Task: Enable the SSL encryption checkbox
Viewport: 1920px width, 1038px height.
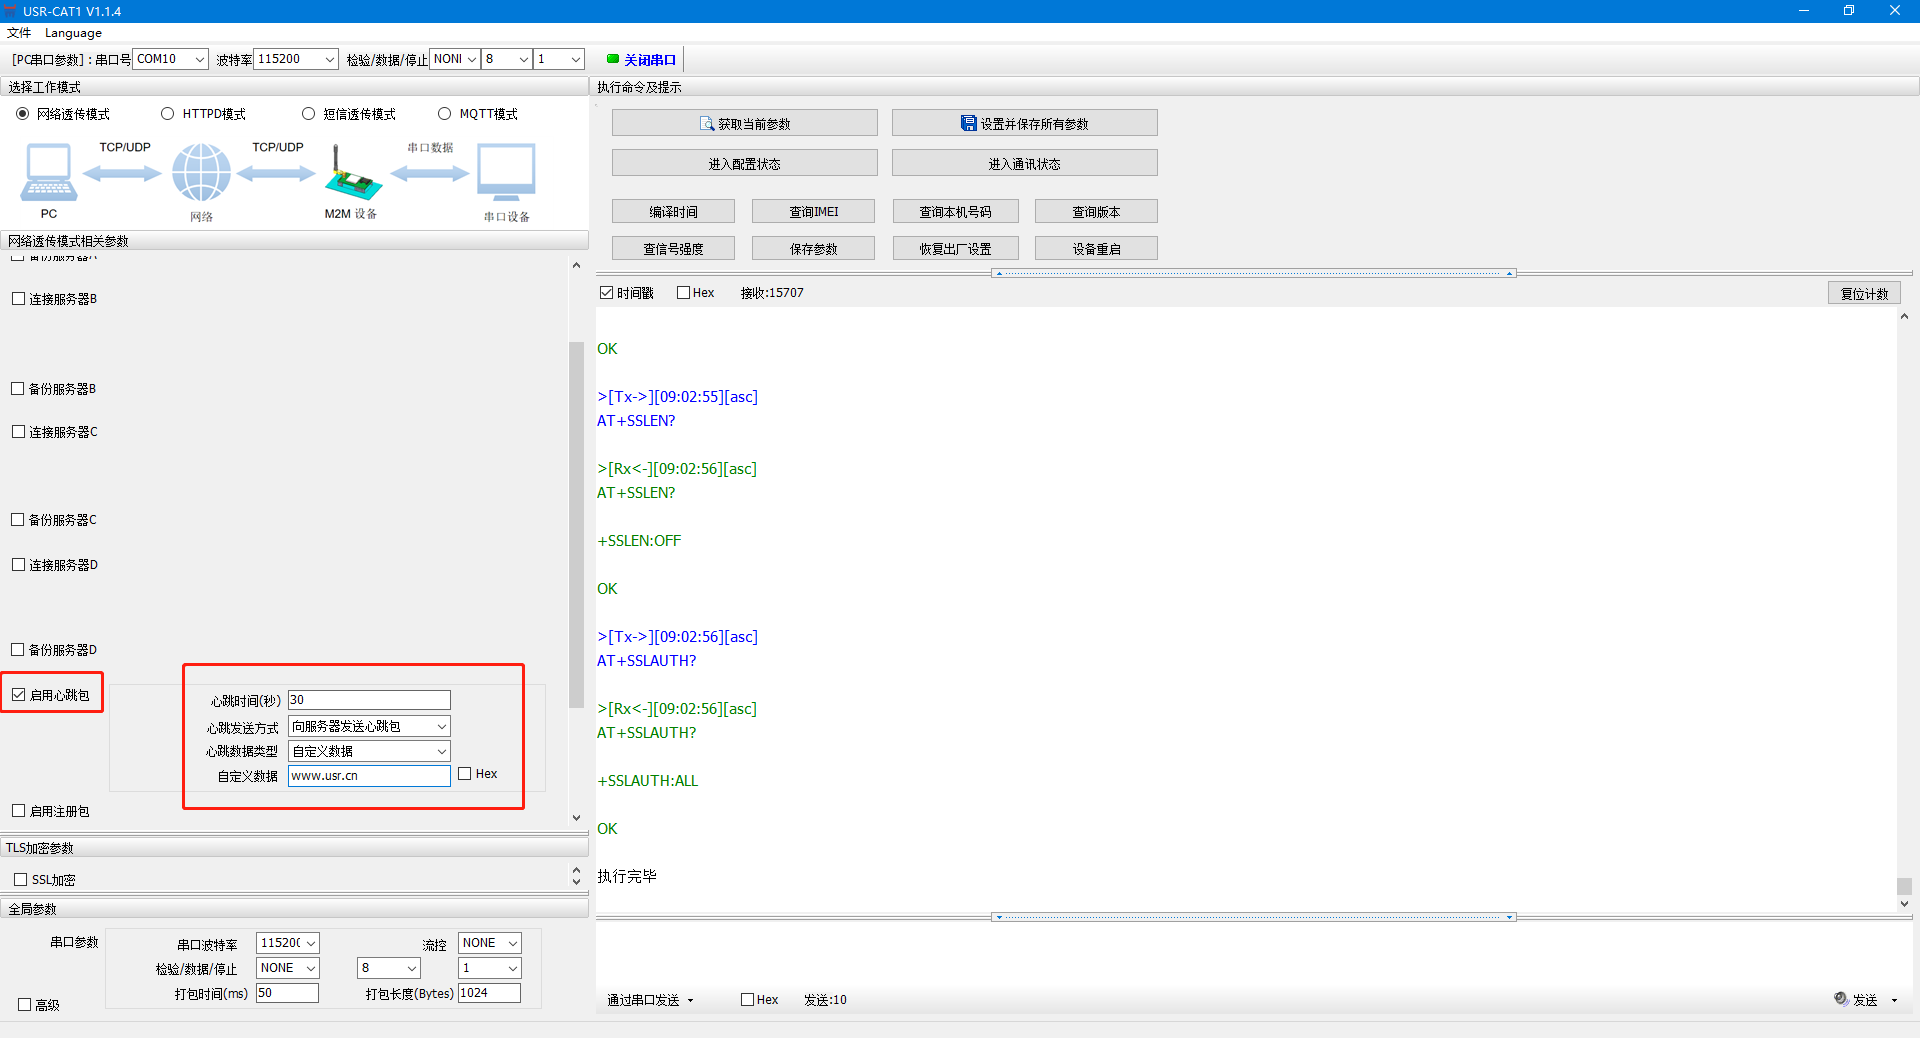Action: (x=21, y=880)
